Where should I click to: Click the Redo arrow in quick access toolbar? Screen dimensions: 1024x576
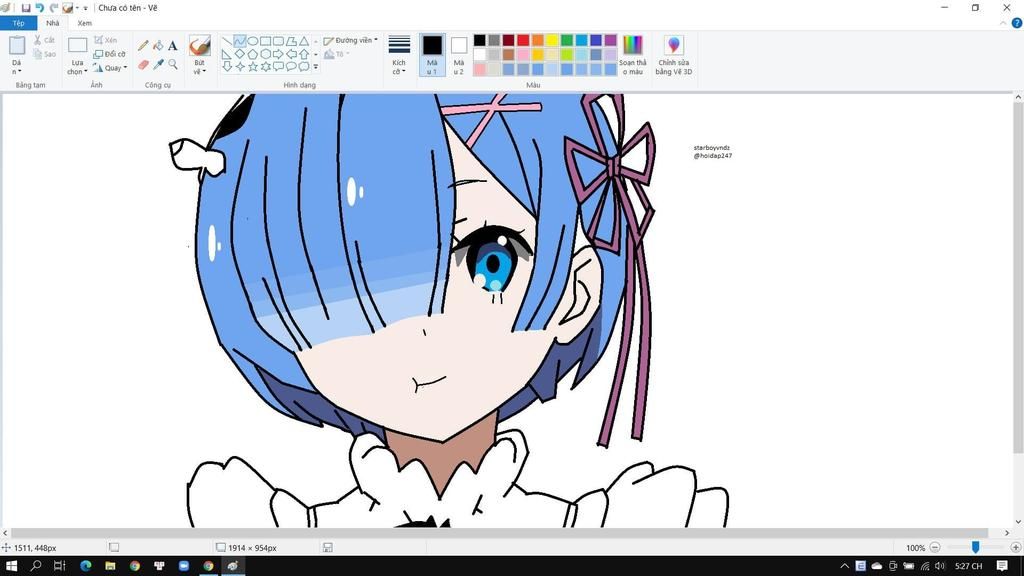point(54,8)
